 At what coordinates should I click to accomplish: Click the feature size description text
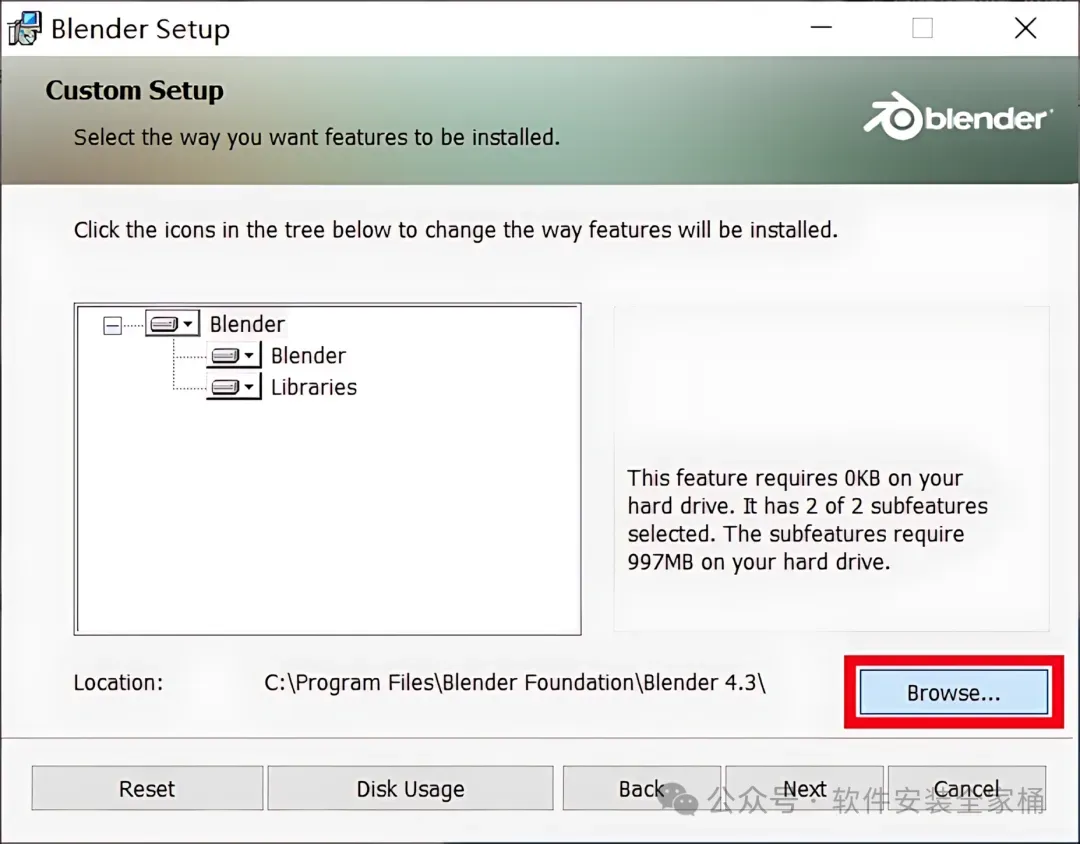807,520
